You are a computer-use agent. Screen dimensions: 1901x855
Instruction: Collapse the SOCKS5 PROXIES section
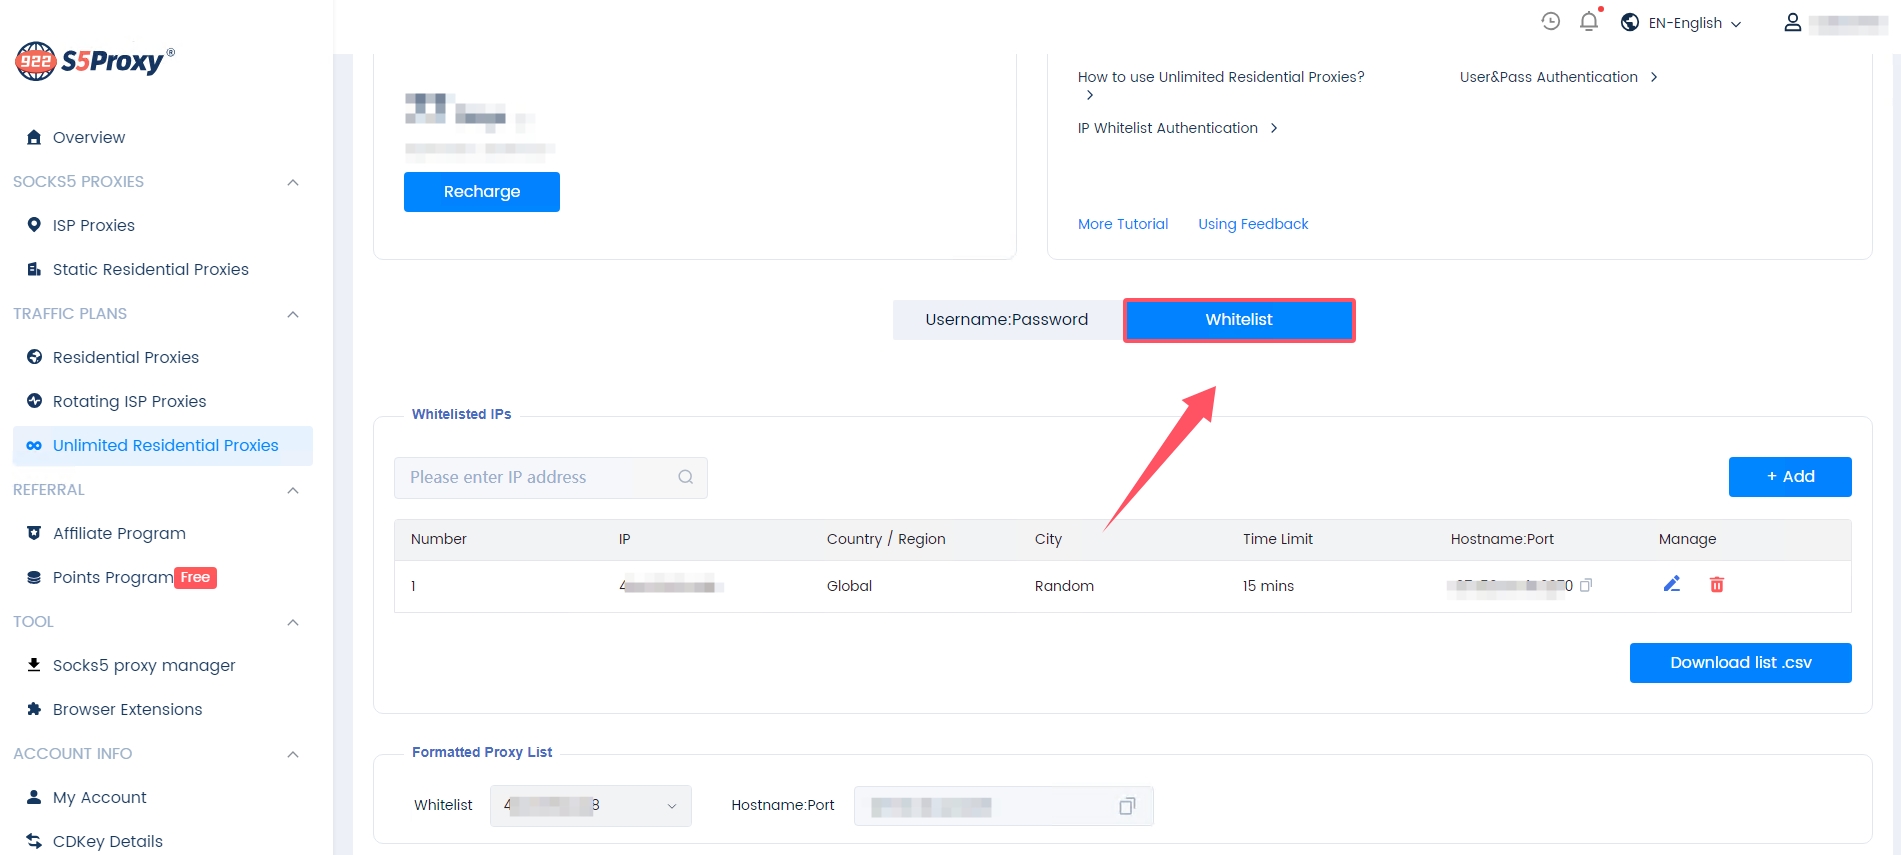pos(293,182)
